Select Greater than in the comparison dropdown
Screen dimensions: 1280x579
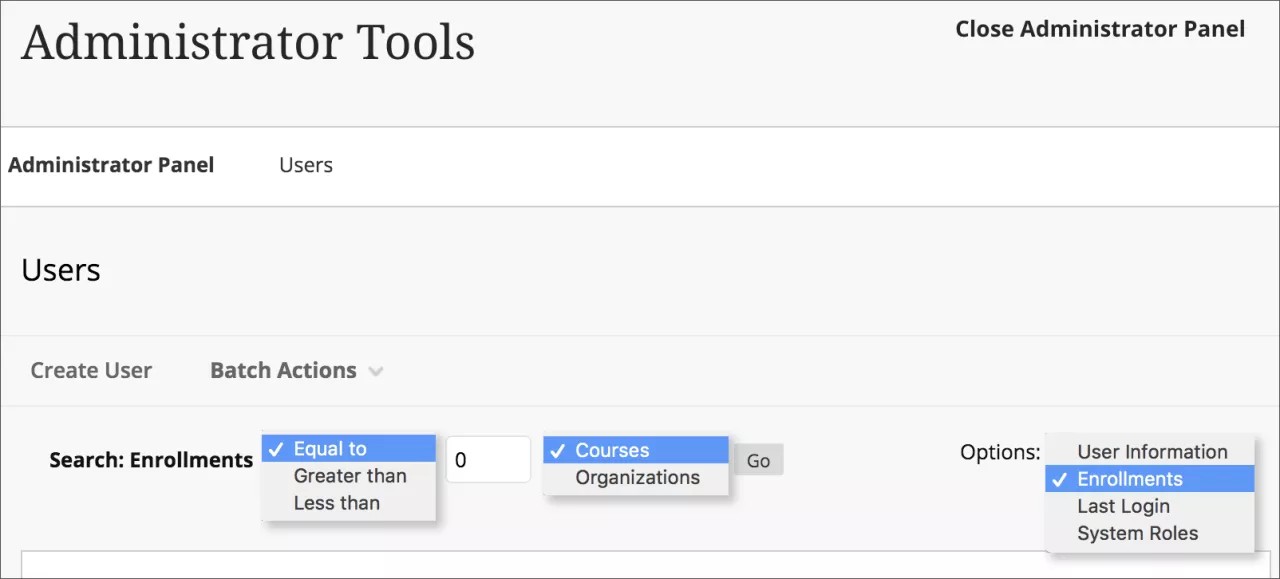click(349, 475)
